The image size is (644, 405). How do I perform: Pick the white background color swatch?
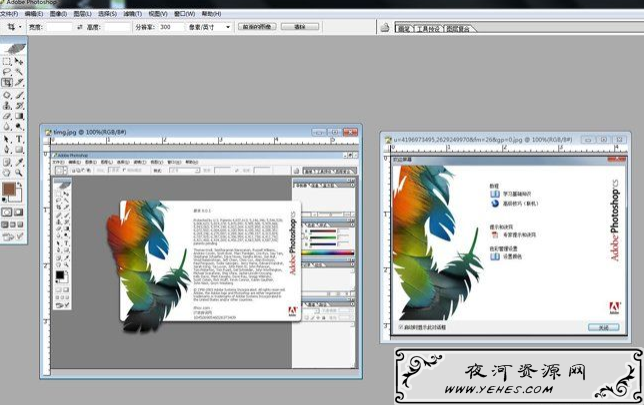(x=16, y=197)
